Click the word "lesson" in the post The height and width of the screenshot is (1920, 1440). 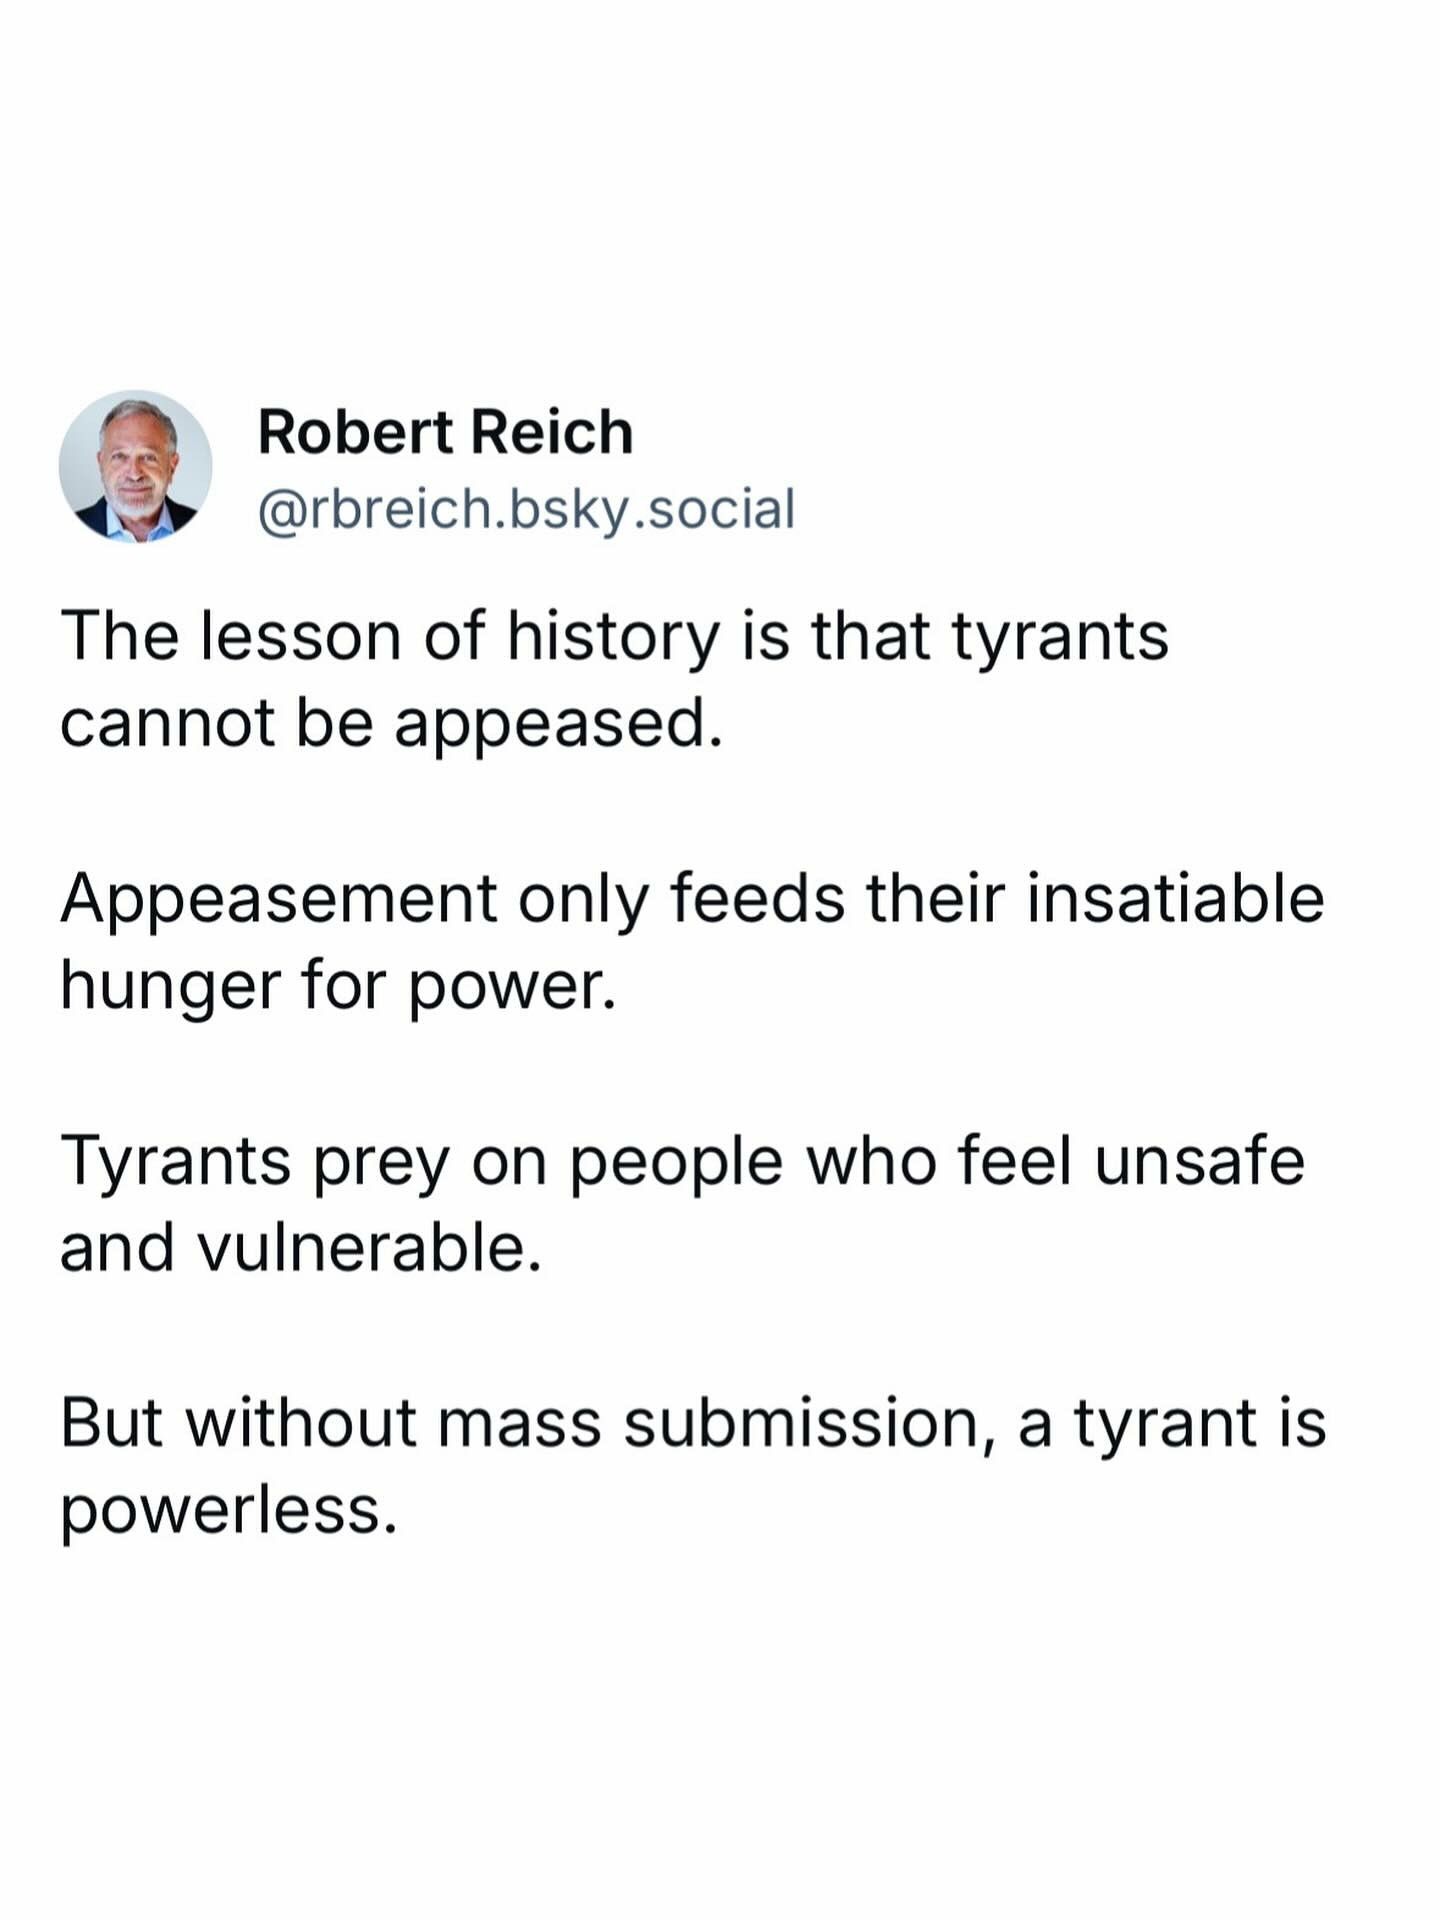point(300,636)
